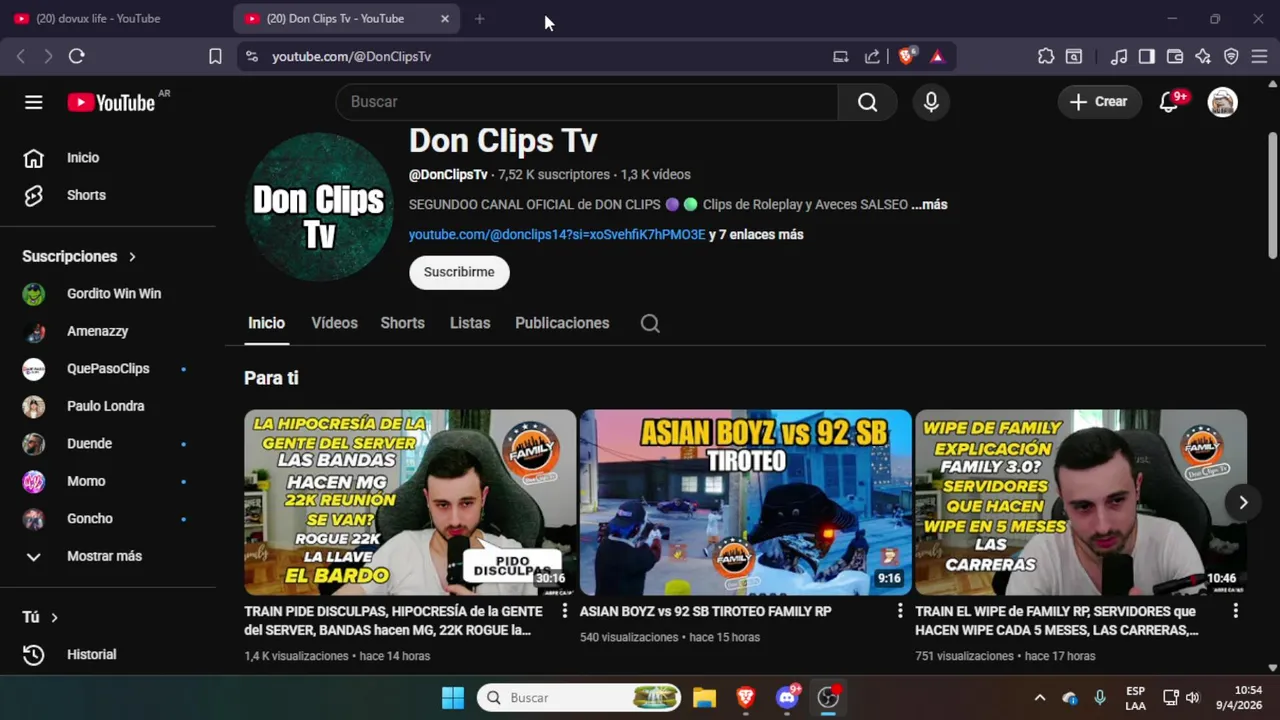Go back in browser history

click(21, 57)
